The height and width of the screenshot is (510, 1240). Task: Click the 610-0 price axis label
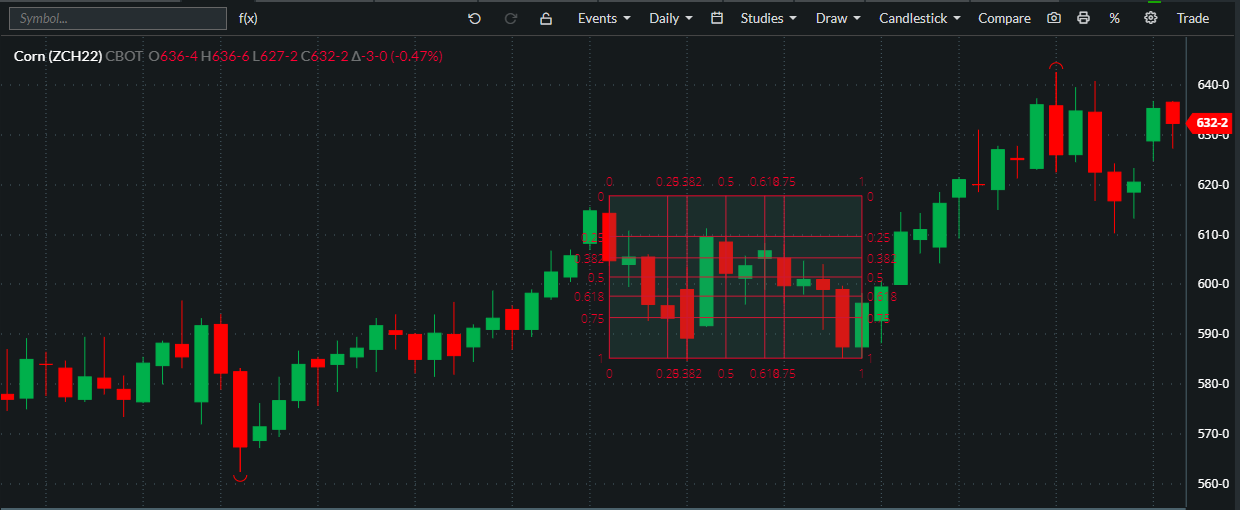pyautogui.click(x=1212, y=235)
